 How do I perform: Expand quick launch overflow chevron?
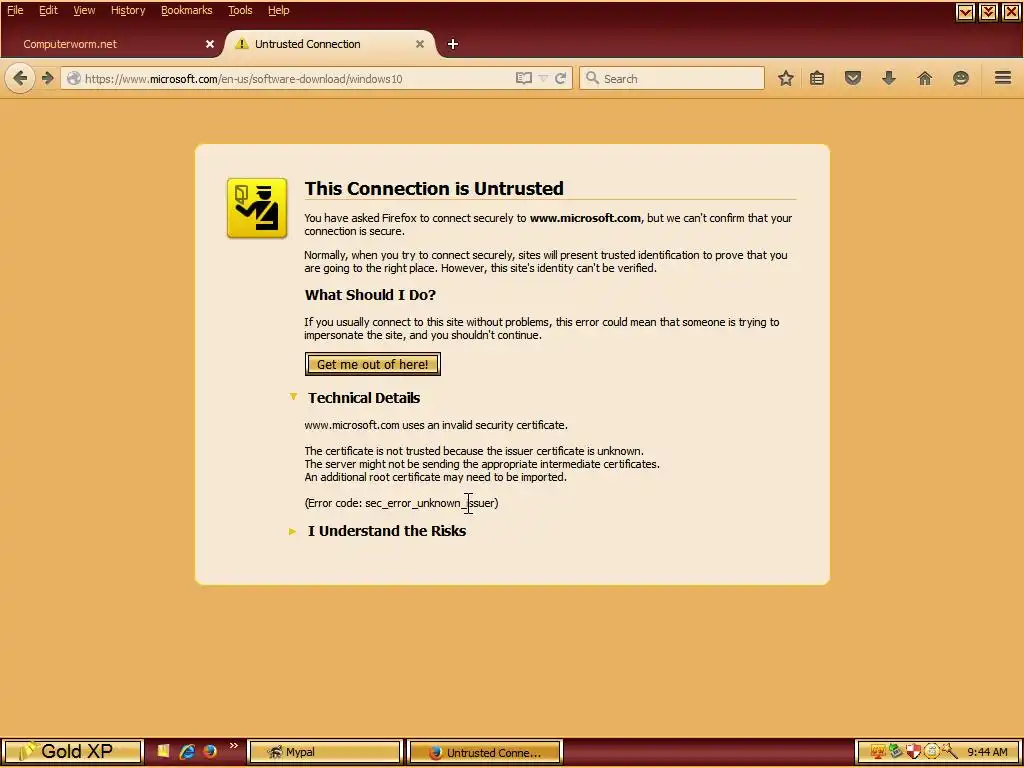[233, 746]
